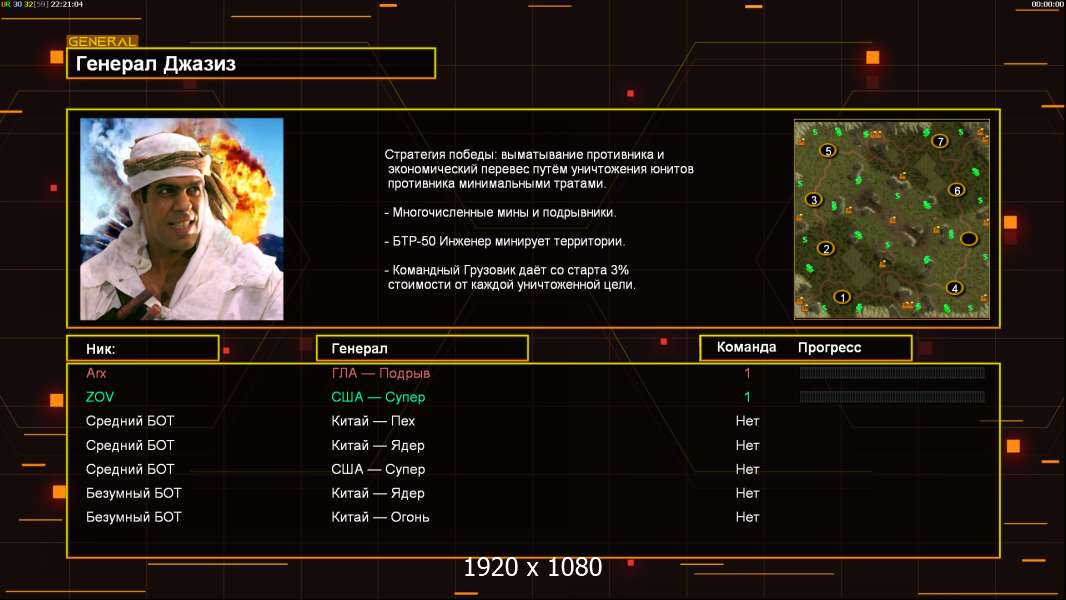1066x600 pixels.
Task: Click the ZOV loading progress bar
Action: coord(892,396)
